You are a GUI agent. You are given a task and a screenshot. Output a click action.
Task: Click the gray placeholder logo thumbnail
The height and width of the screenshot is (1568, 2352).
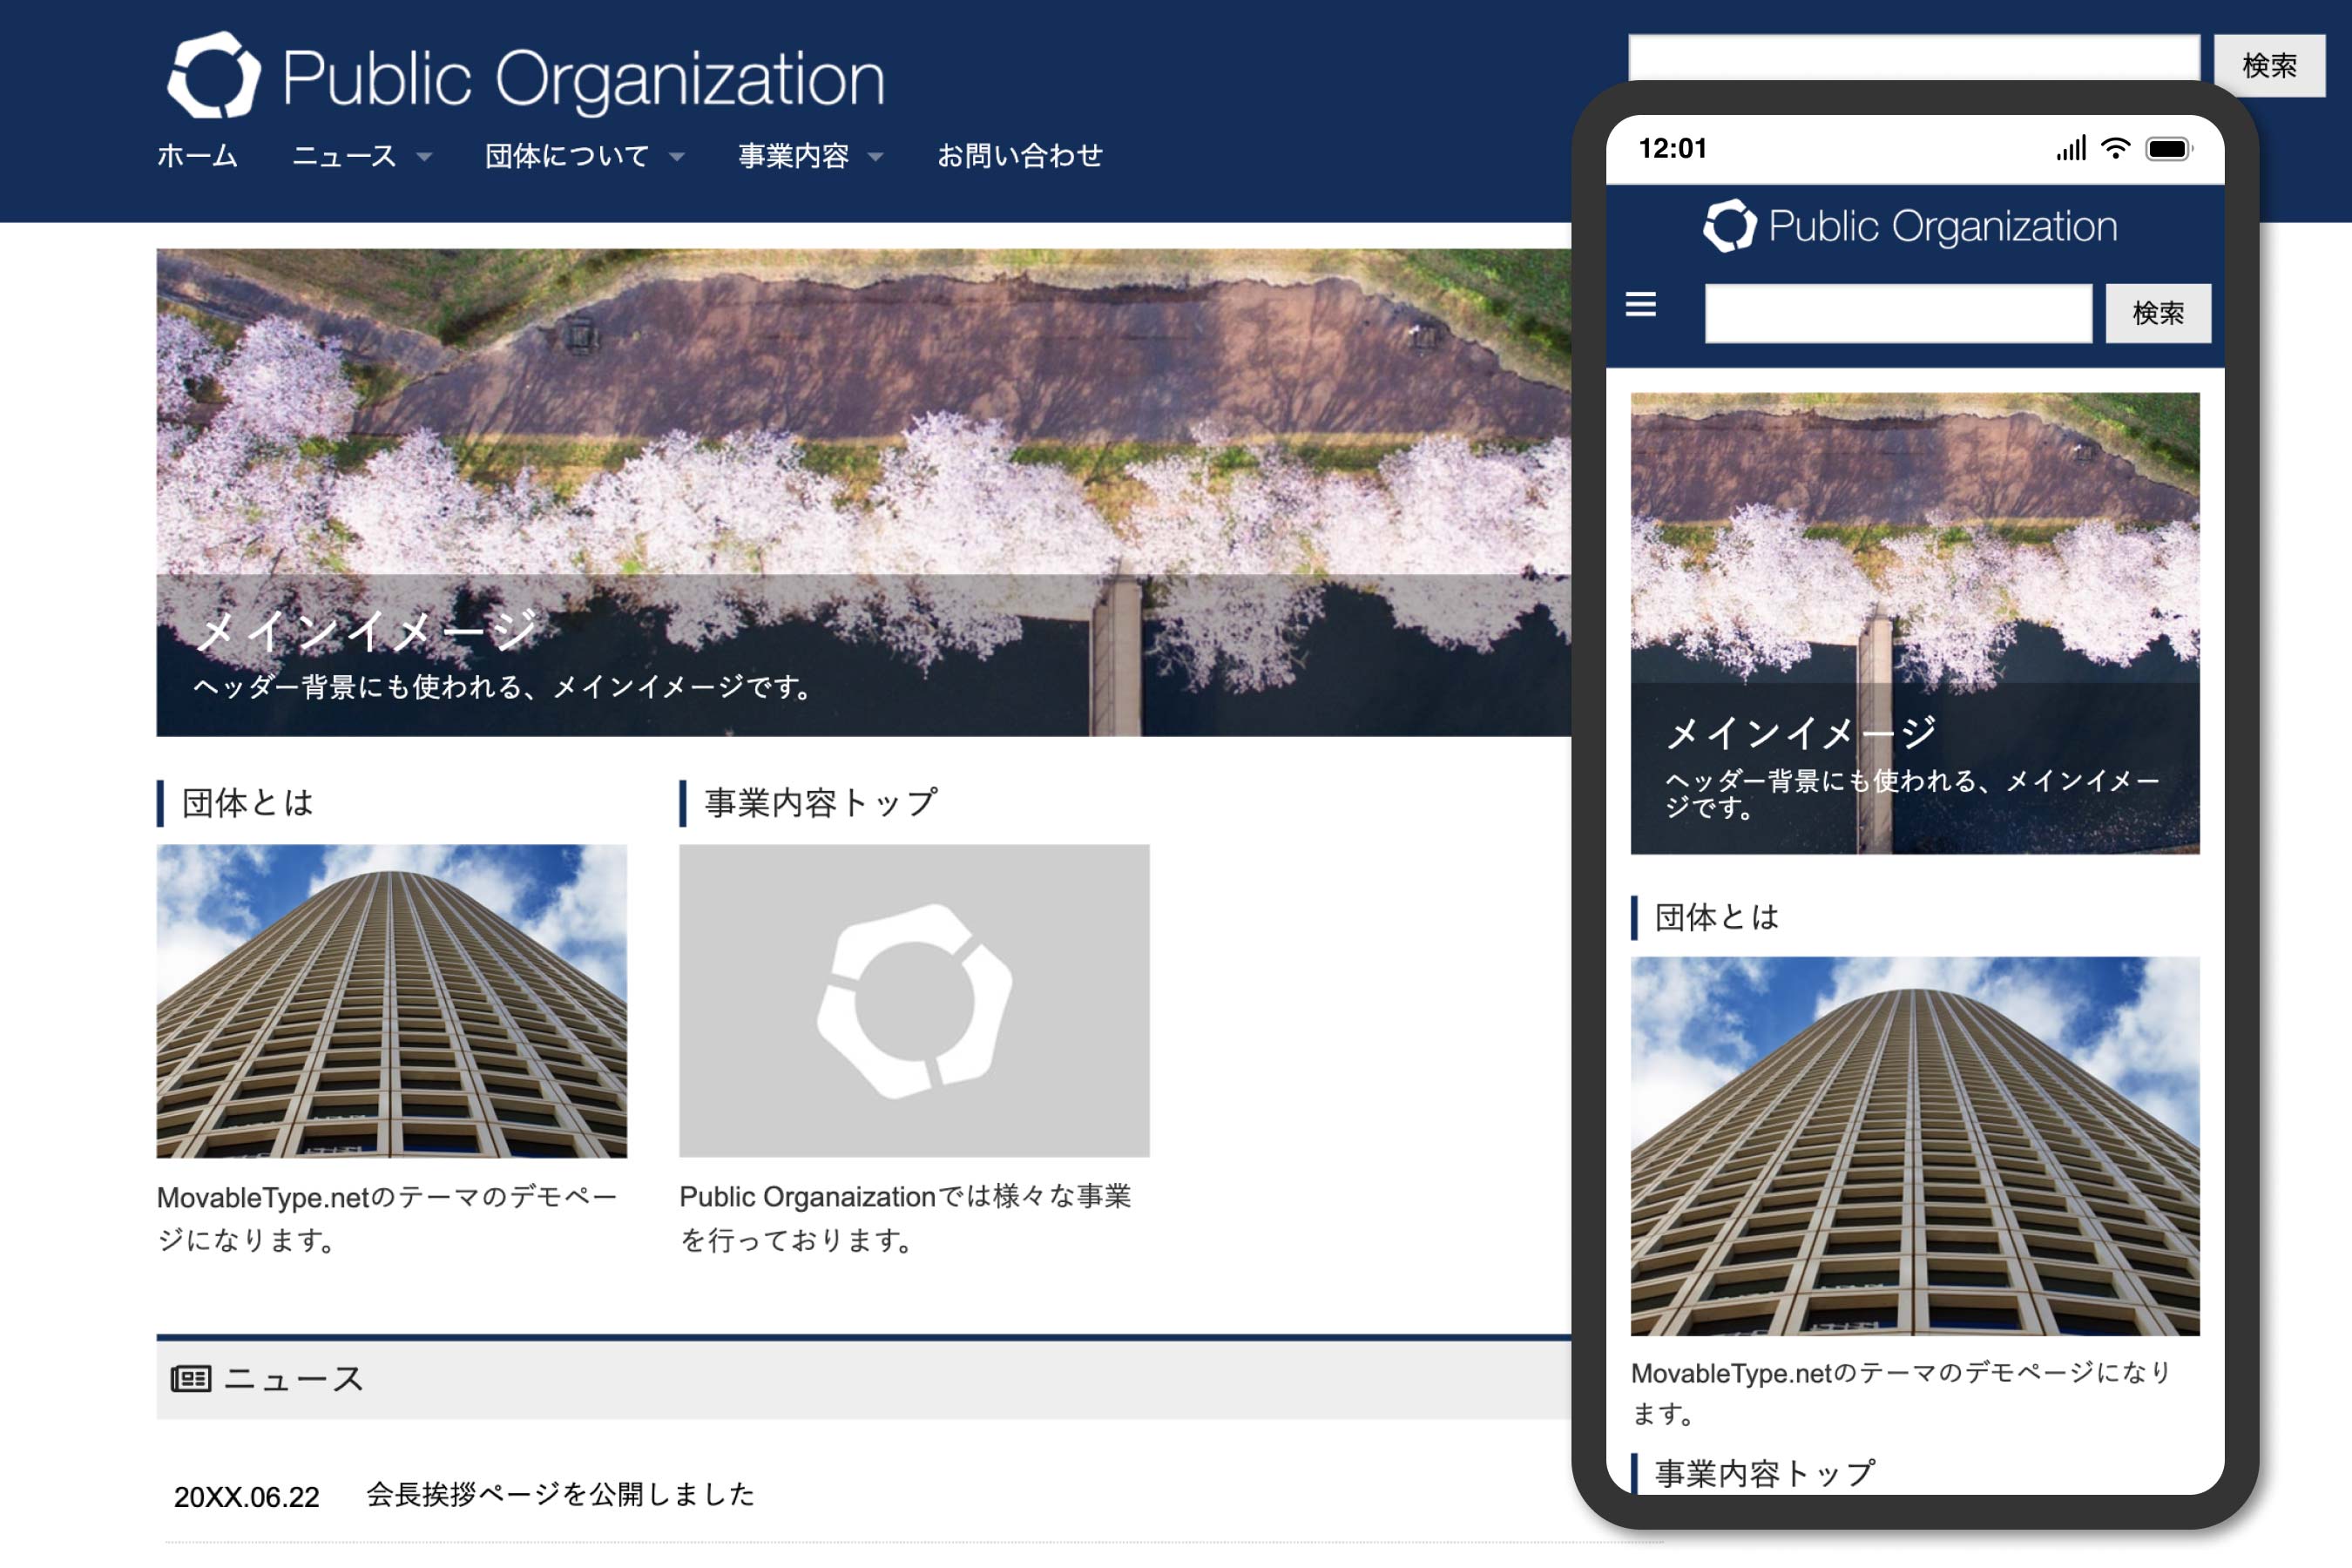(914, 1001)
